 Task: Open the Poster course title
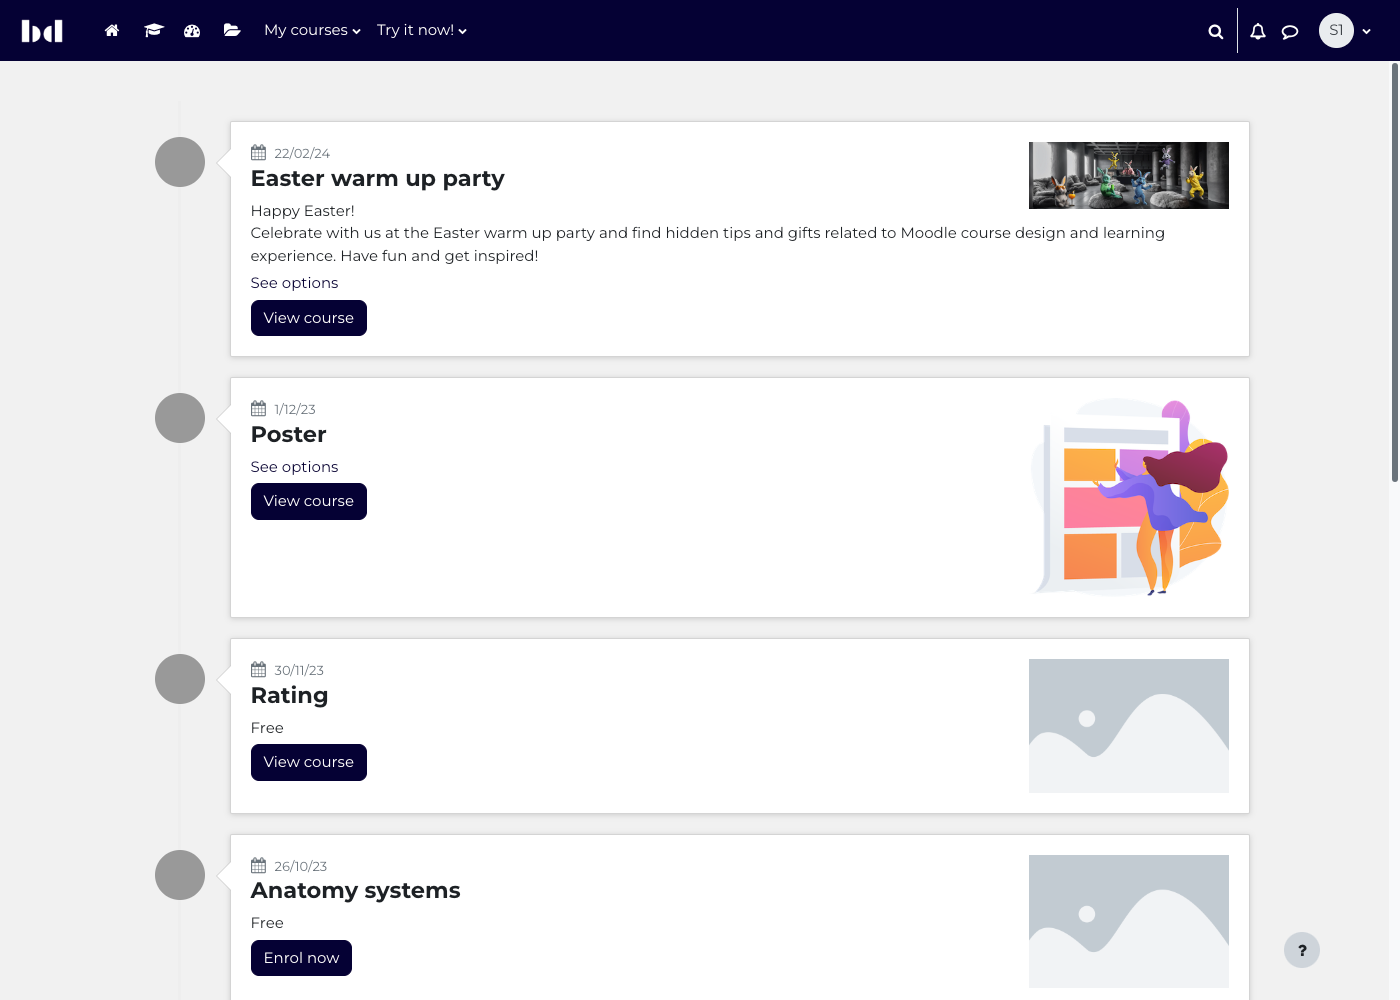coord(289,435)
